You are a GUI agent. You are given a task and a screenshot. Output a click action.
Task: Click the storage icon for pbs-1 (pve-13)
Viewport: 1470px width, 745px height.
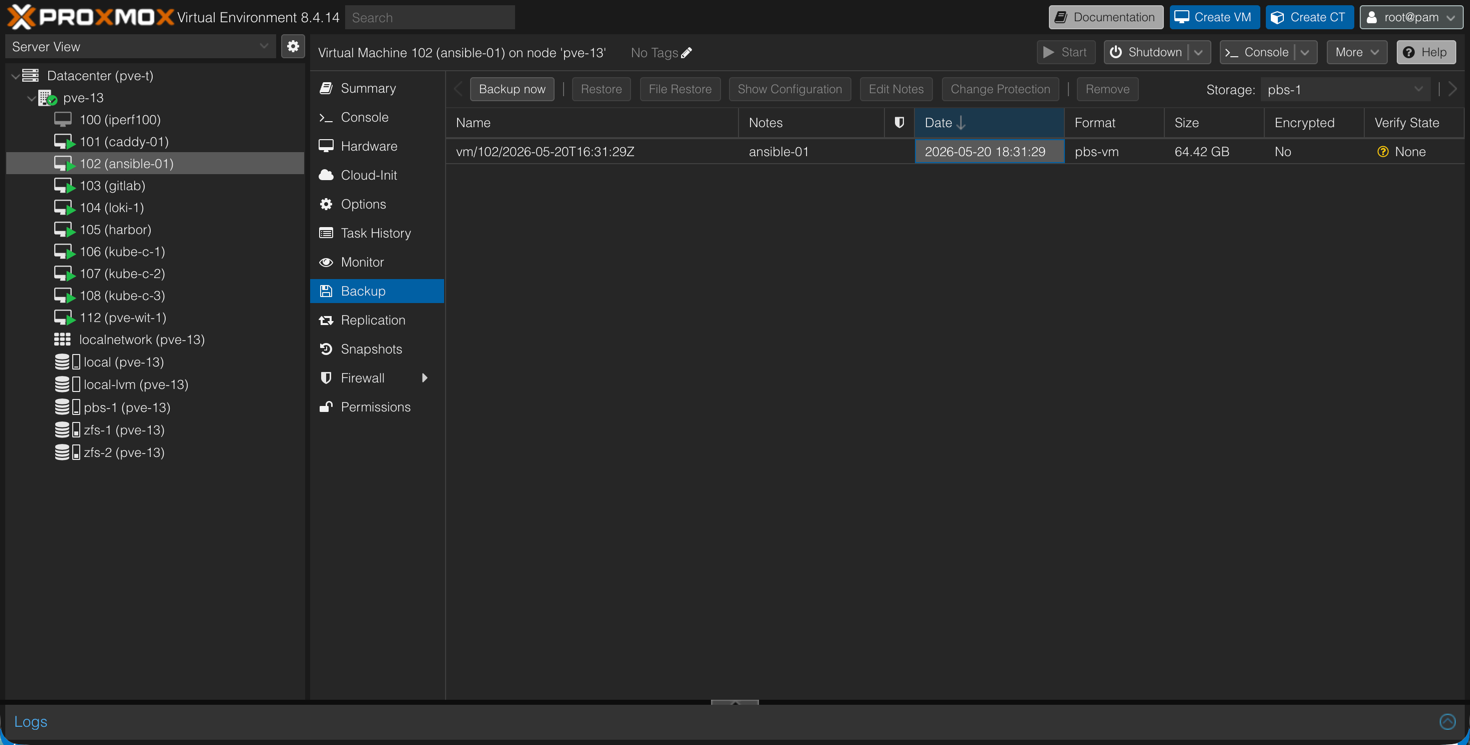[x=67, y=408]
